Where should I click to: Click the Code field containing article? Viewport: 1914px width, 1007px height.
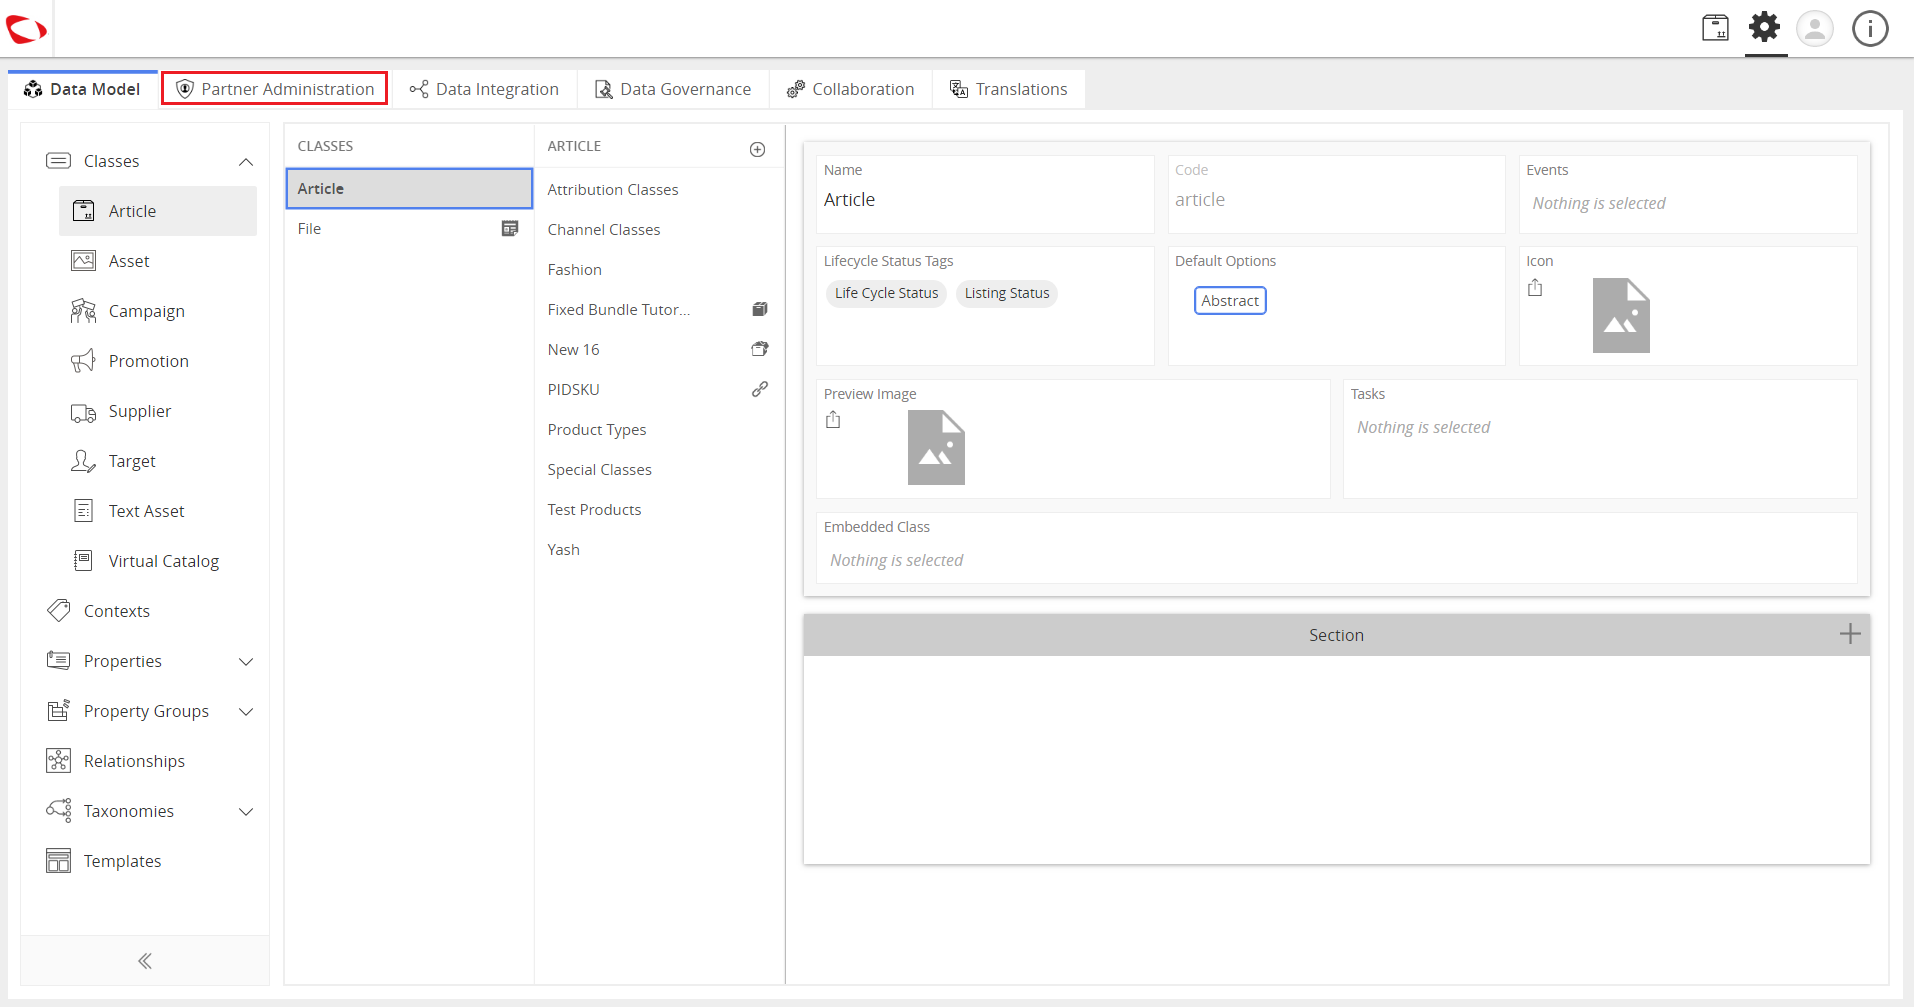pyautogui.click(x=1336, y=194)
